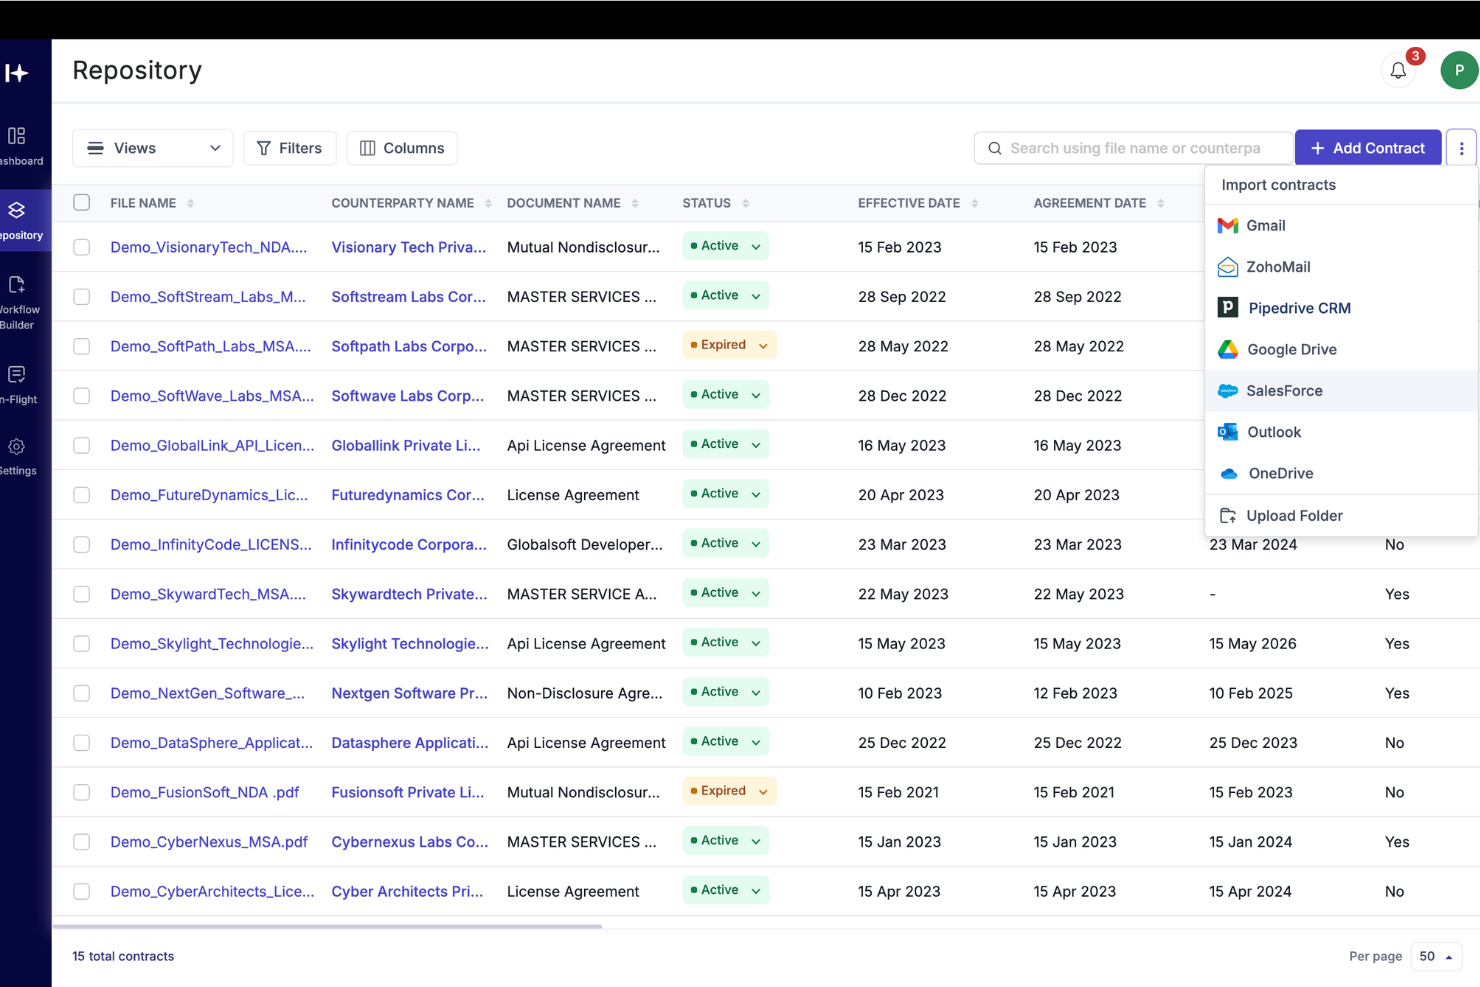Click the red notification badge 3
This screenshot has width=1480, height=987.
(1415, 56)
